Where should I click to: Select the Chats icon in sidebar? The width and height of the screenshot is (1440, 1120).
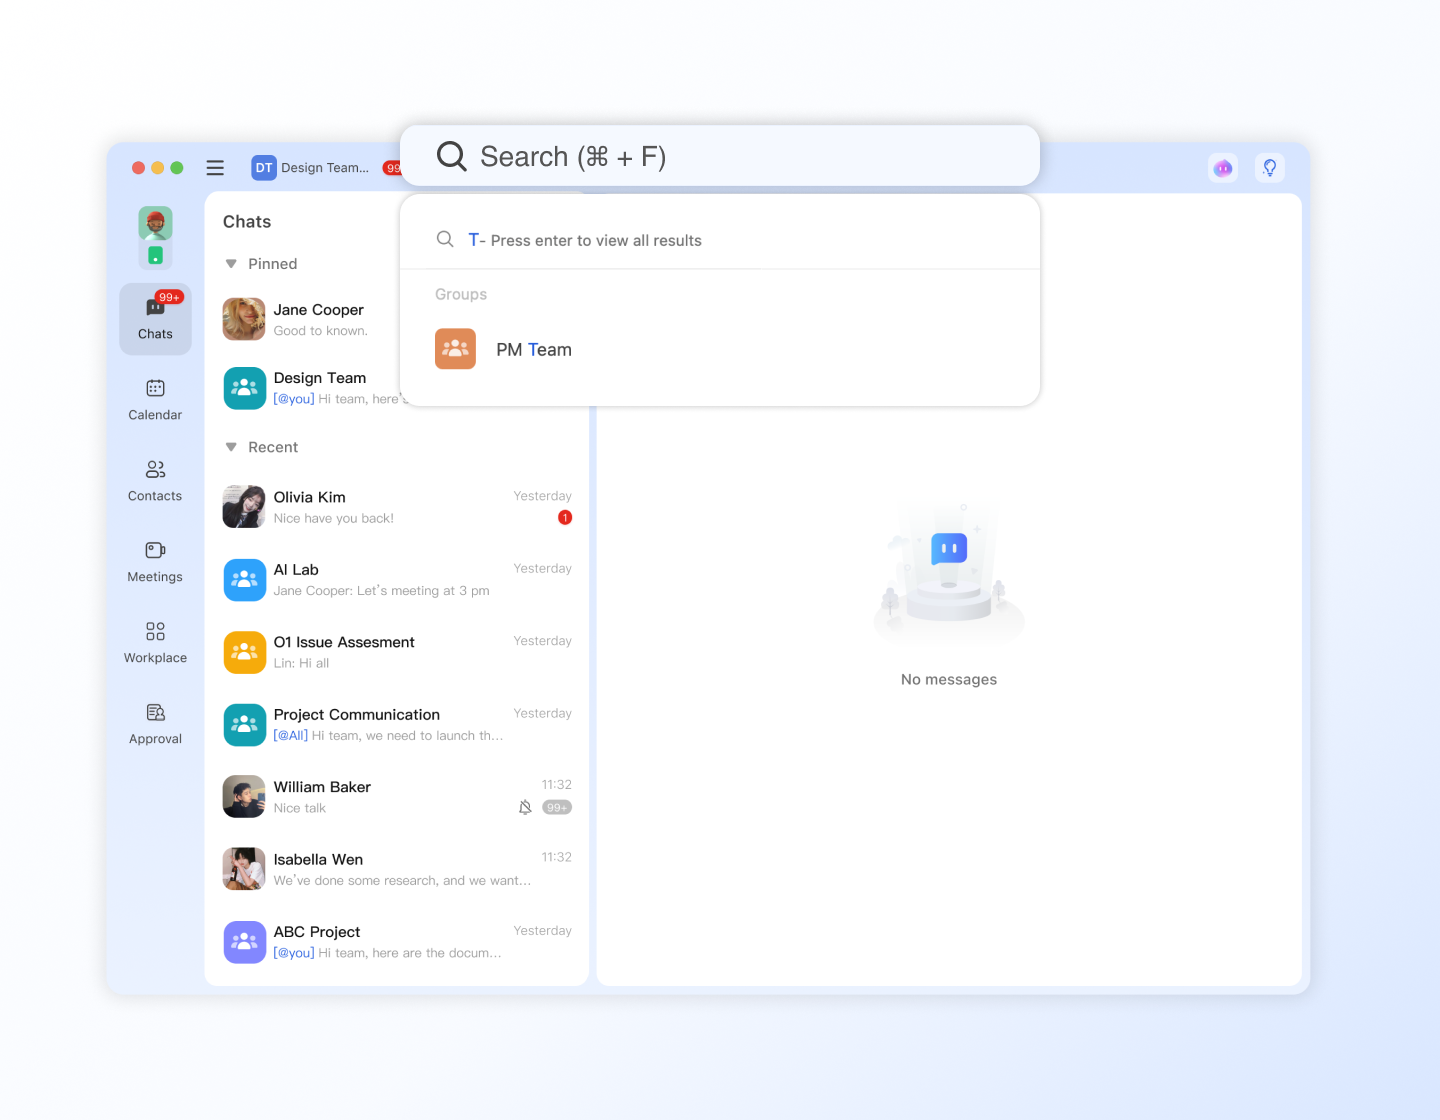155,318
